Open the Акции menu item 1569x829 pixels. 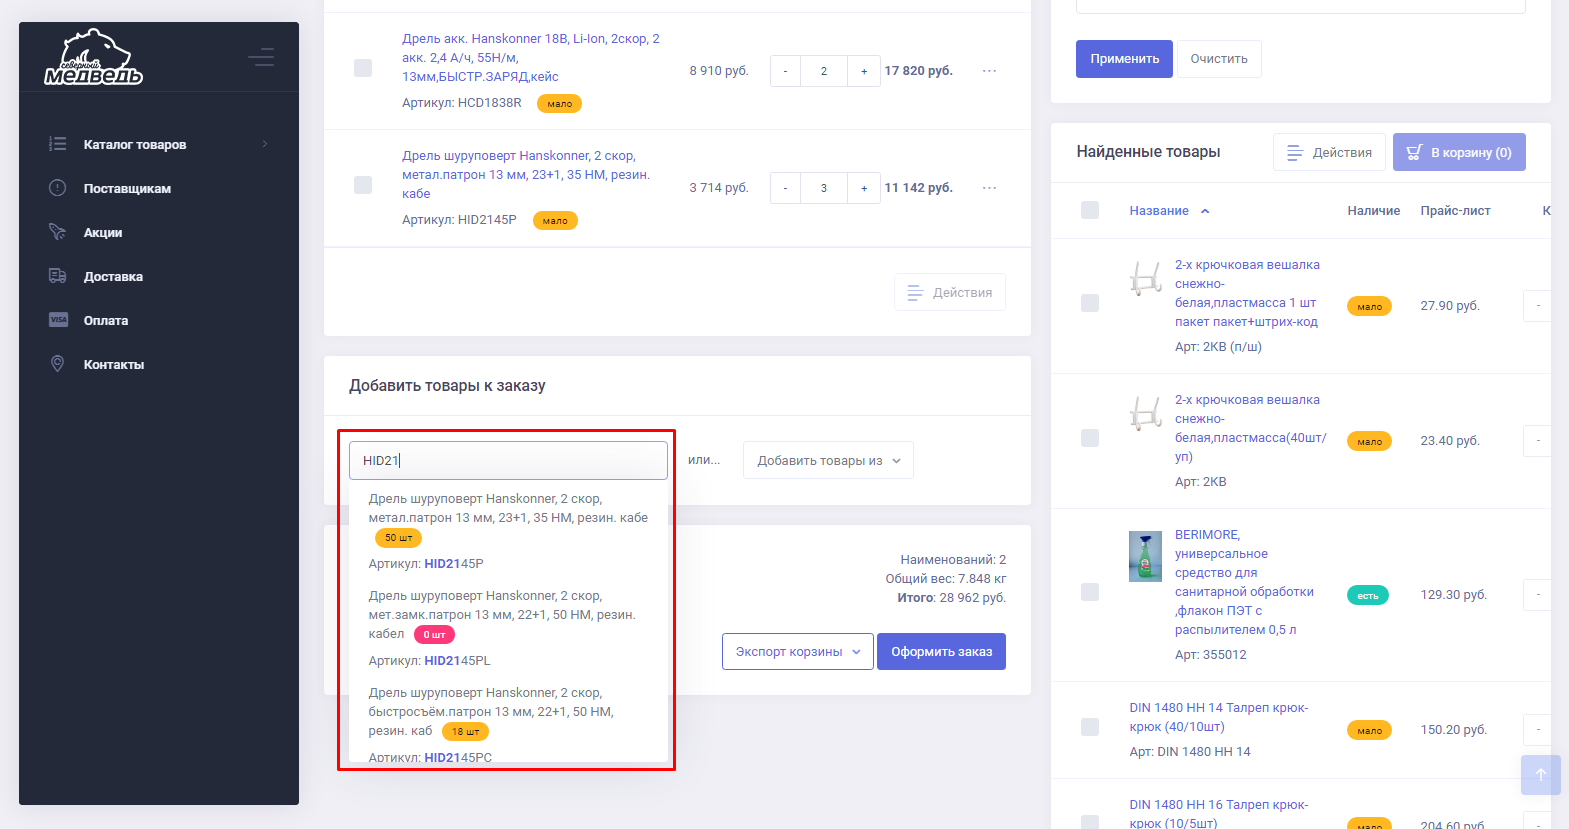pos(103,232)
